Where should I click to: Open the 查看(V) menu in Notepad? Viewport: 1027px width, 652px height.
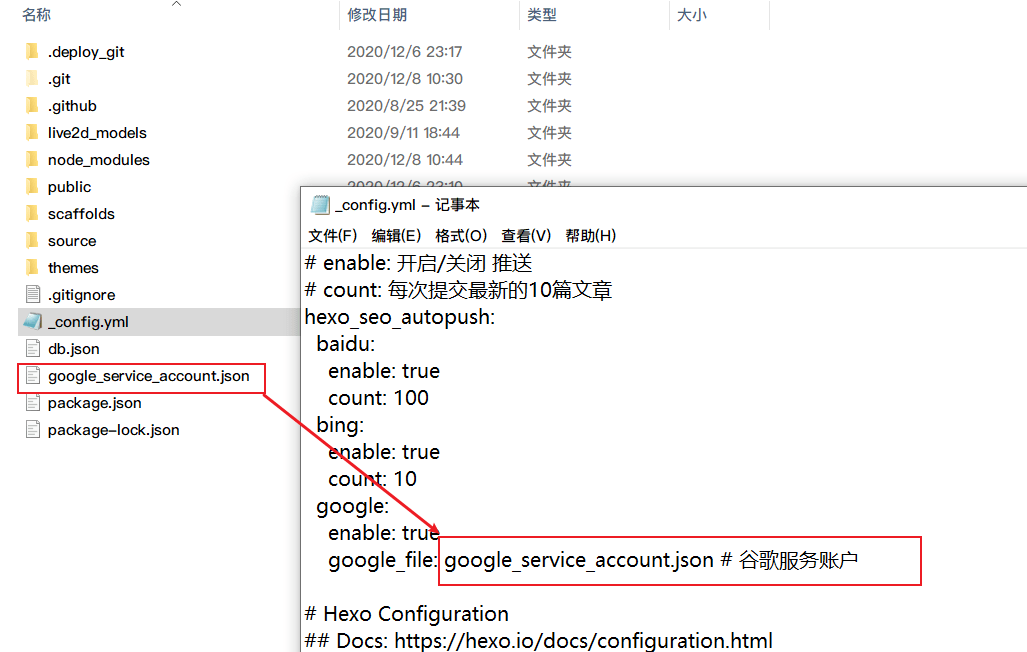tap(524, 235)
